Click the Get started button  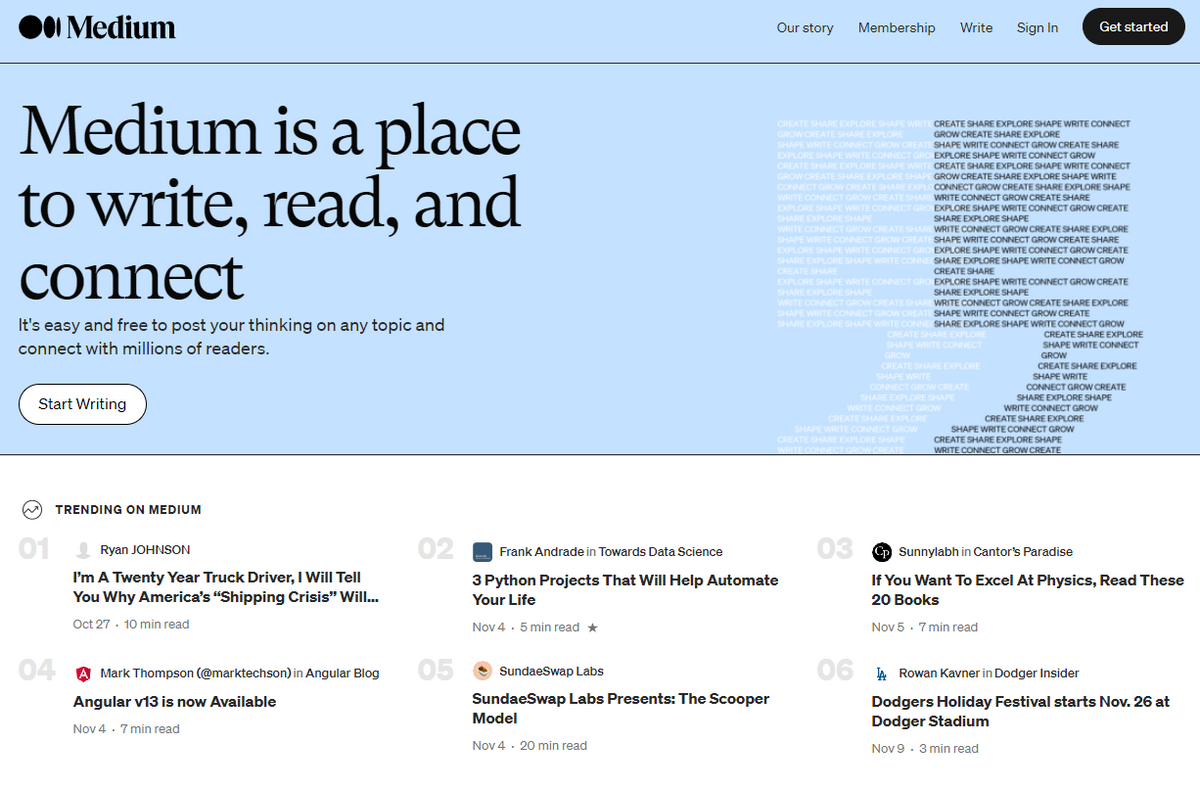coord(1134,27)
